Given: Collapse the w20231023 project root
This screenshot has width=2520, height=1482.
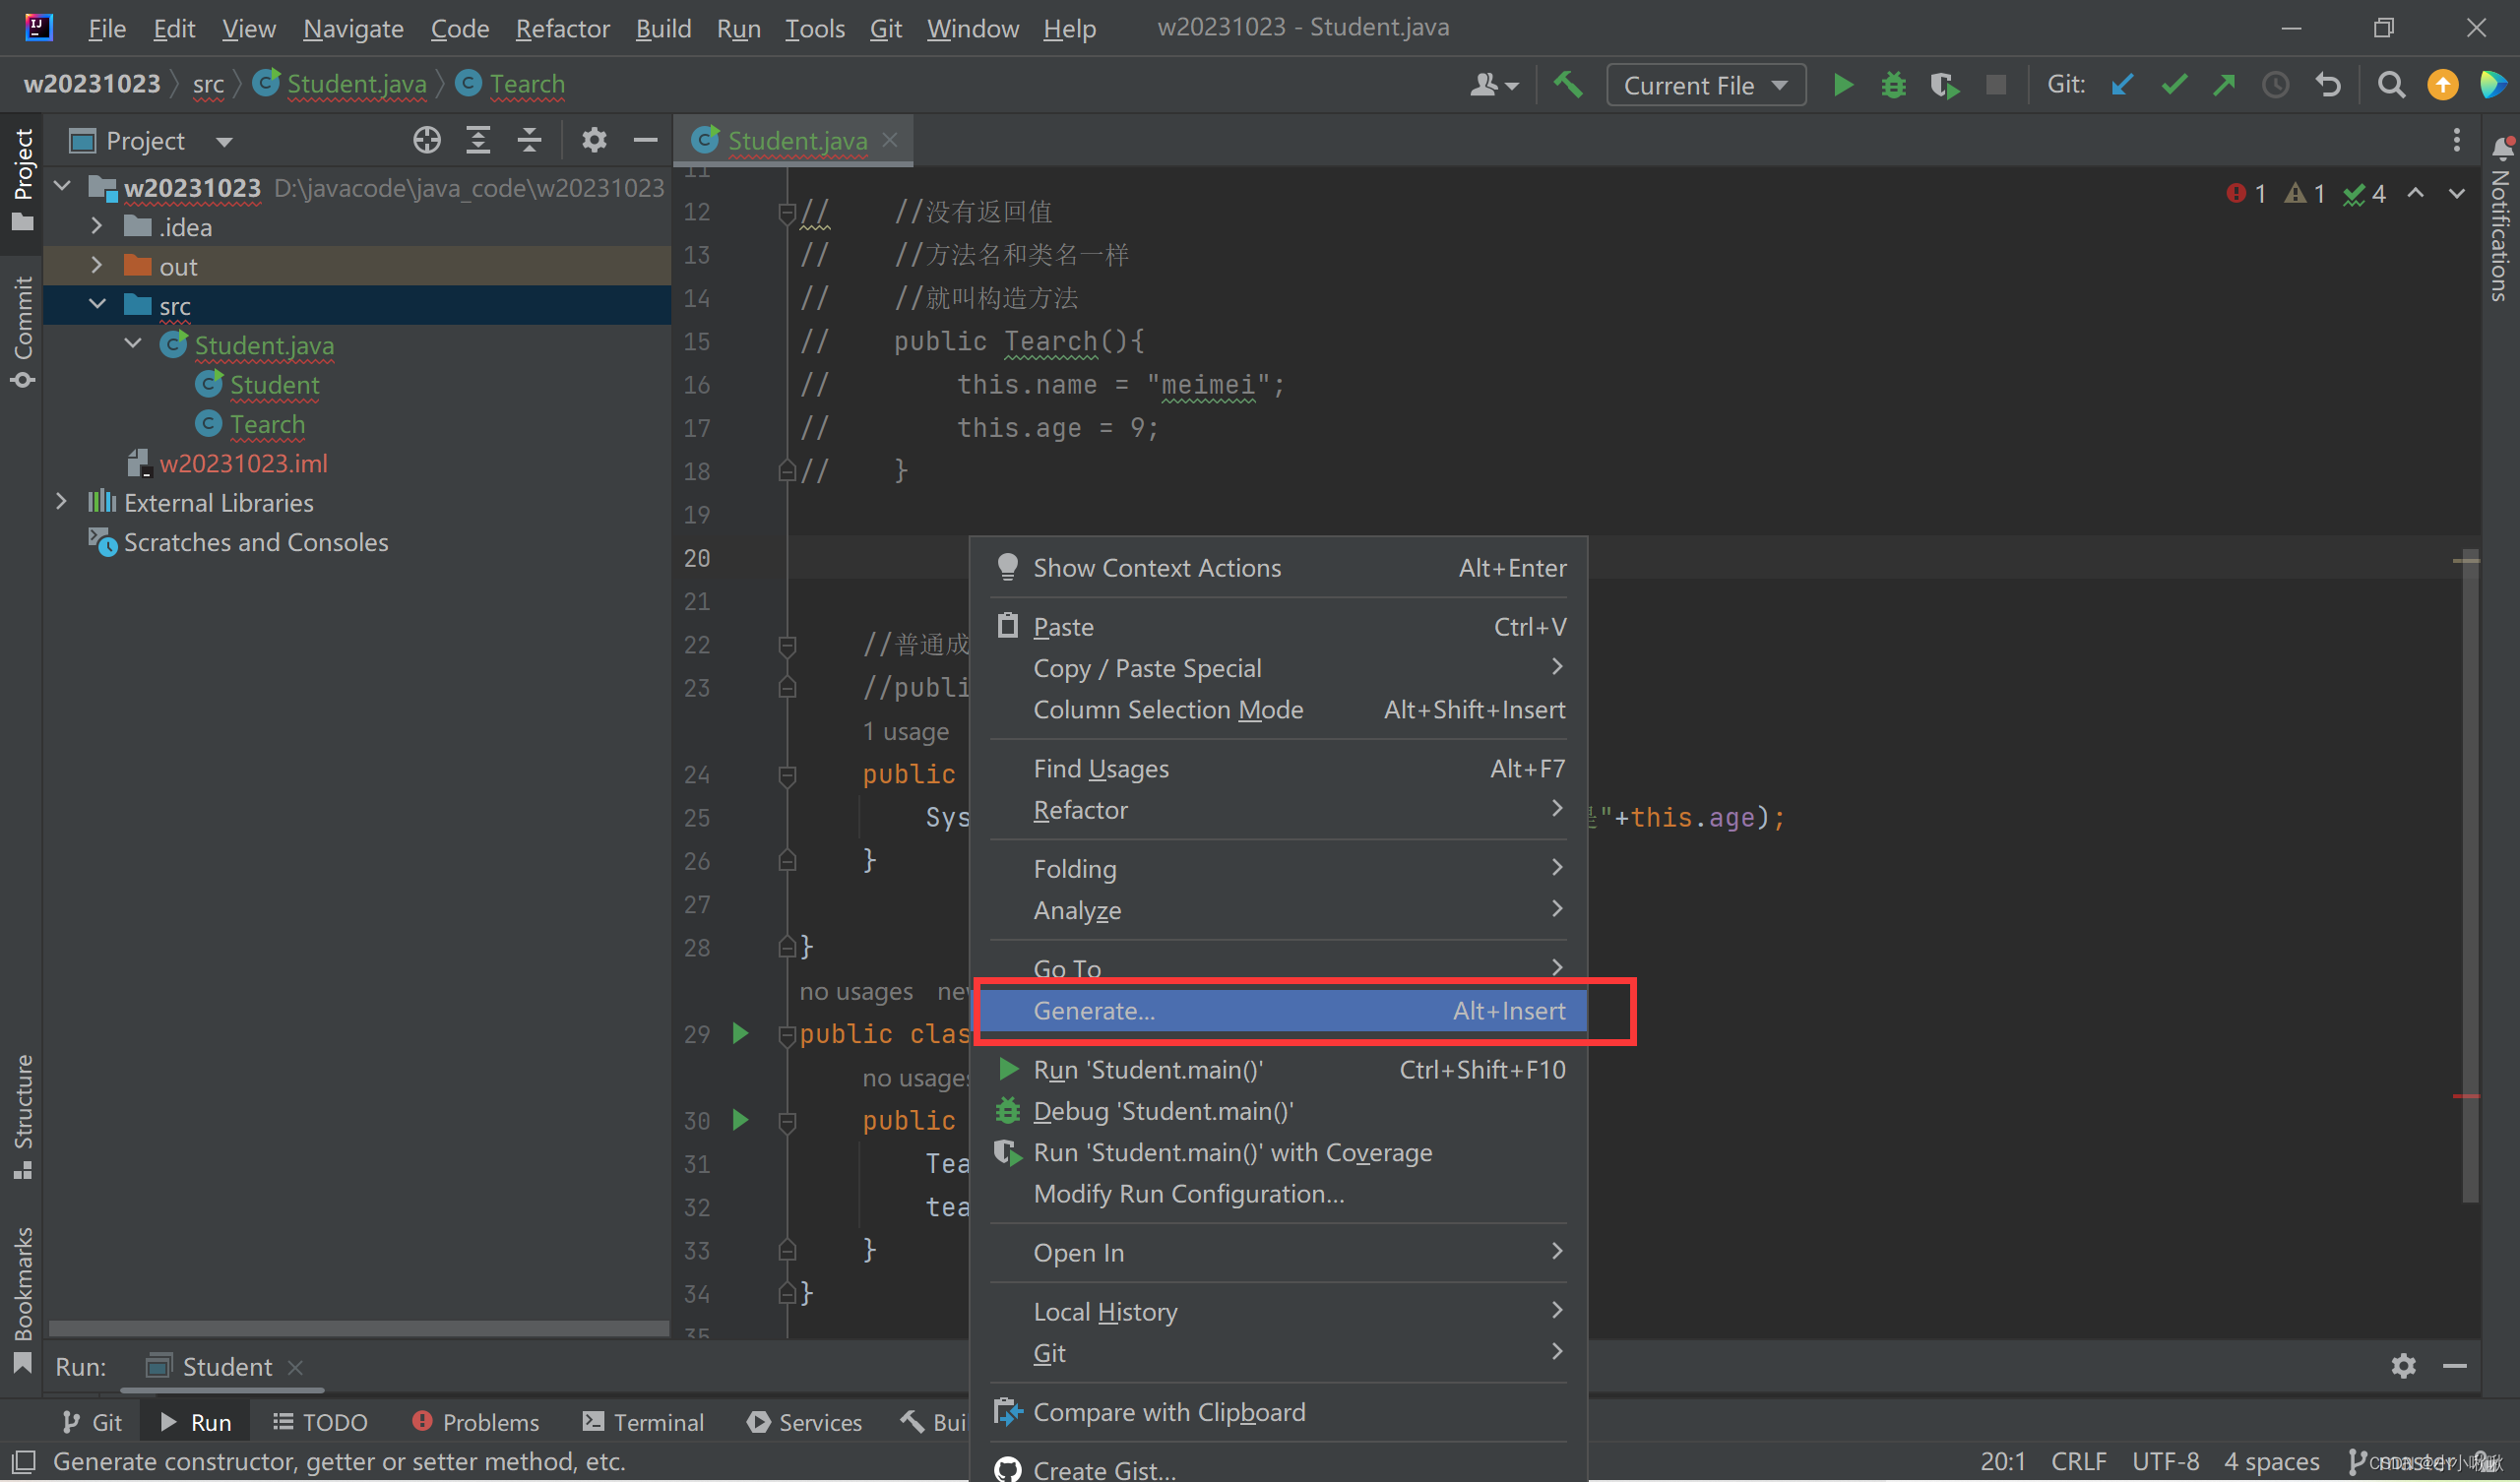Looking at the screenshot, I should [x=62, y=187].
